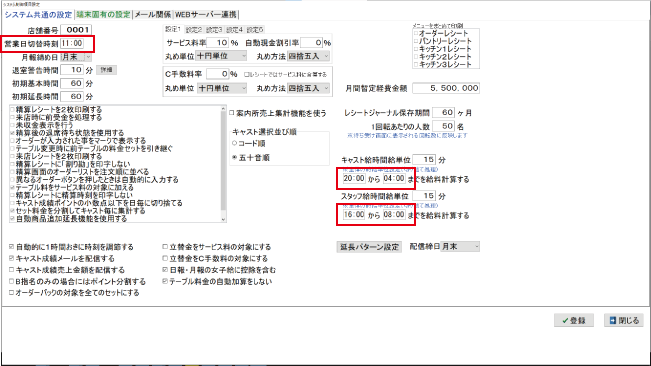This screenshot has height=366, width=651.
Task: Check オーダーレシート in print list
Action: (416, 33)
